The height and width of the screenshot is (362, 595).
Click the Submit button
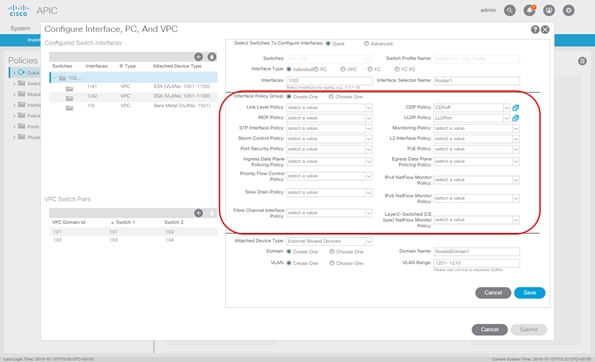pyautogui.click(x=529, y=329)
